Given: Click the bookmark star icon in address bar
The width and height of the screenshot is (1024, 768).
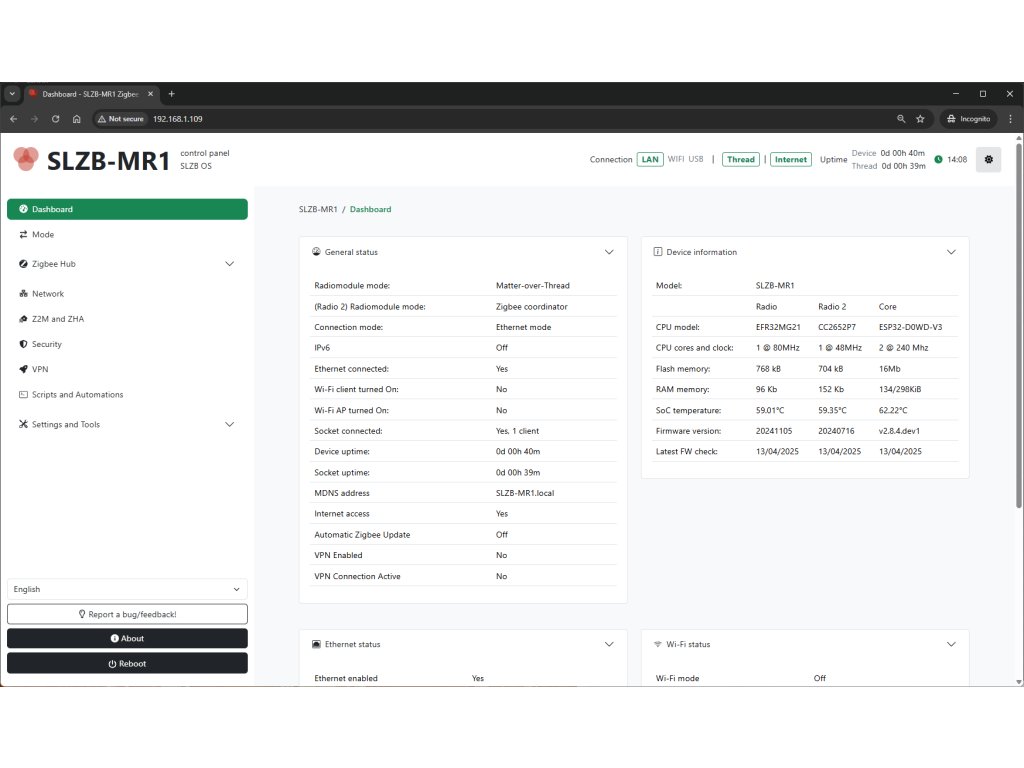Looking at the screenshot, I should 920,118.
